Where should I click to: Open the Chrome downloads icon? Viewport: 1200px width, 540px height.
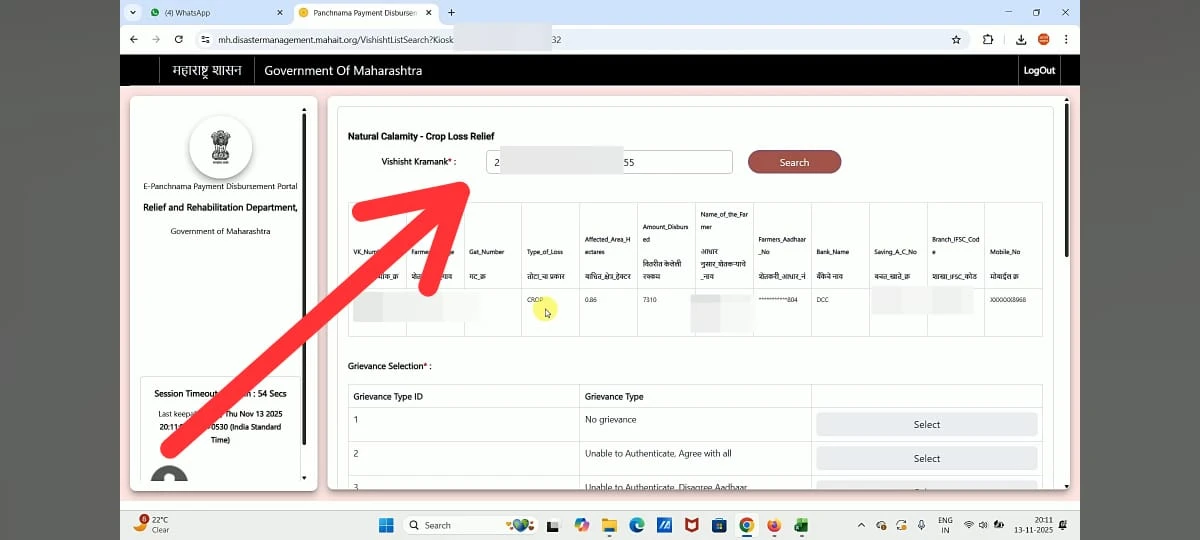(x=1021, y=40)
